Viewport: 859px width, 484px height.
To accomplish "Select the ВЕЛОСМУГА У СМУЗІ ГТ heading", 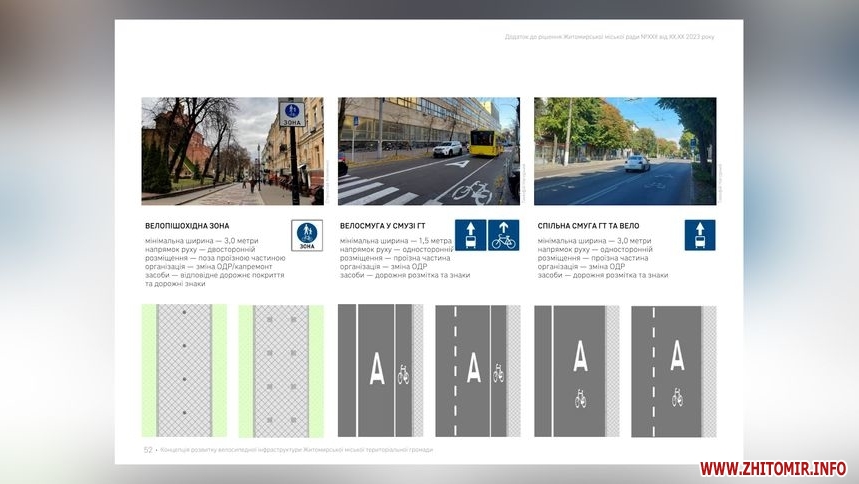I will pyautogui.click(x=383, y=226).
